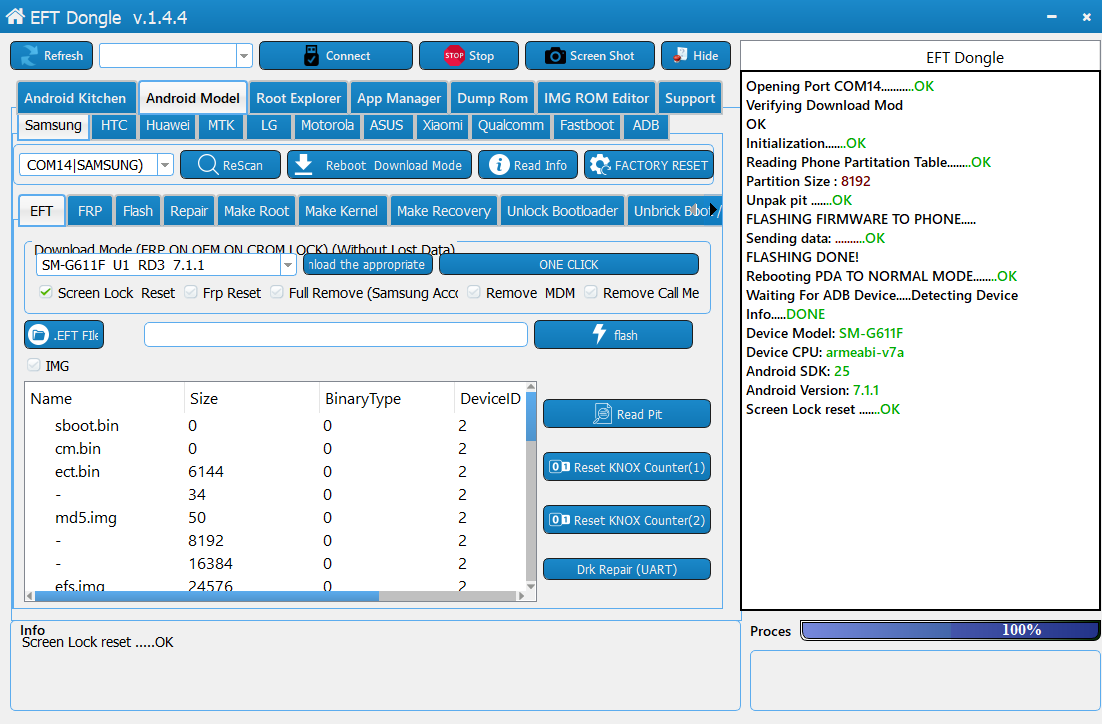Viewport: 1102px width, 724px height.
Task: Expand the COM14|SAMSUNG port dropdown
Action: pos(165,165)
